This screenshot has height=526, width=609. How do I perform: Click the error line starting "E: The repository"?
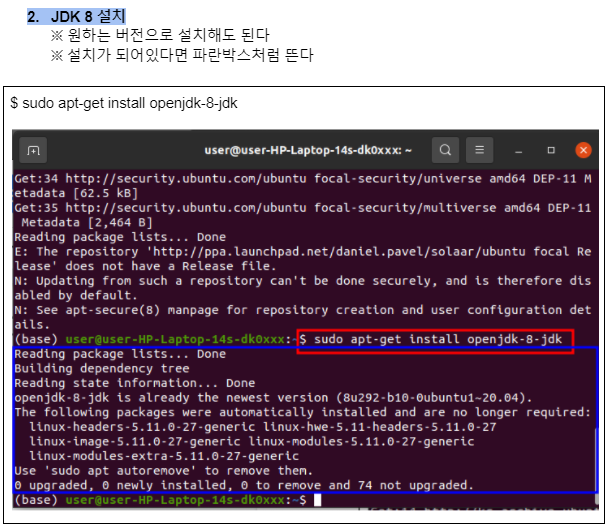pyautogui.click(x=303, y=252)
